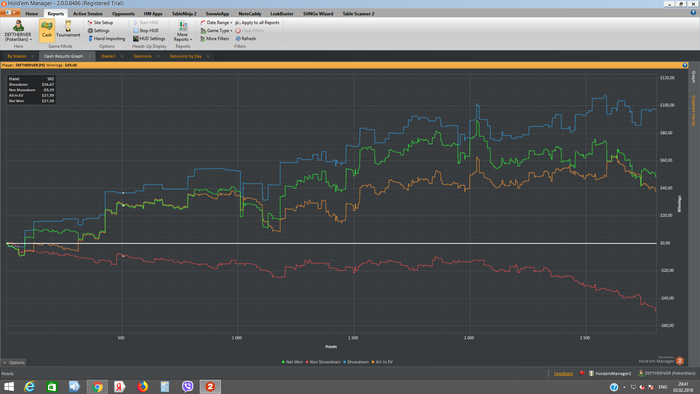Open the LeakBuster ribbon tab
The width and height of the screenshot is (700, 394).
(x=282, y=13)
